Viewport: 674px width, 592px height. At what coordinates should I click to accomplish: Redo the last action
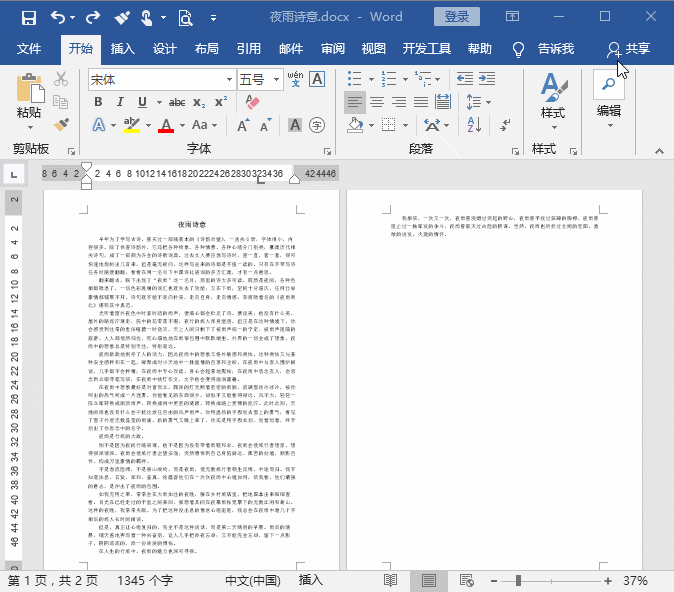tap(92, 18)
